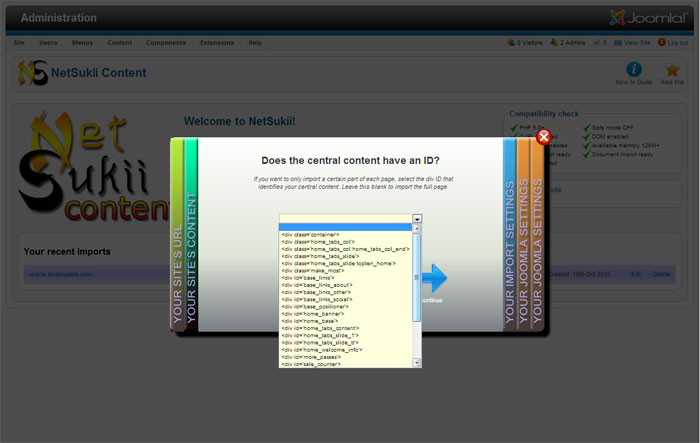
Task: Open the YOUR SITE'S URL wizard tab
Action: pyautogui.click(x=177, y=234)
